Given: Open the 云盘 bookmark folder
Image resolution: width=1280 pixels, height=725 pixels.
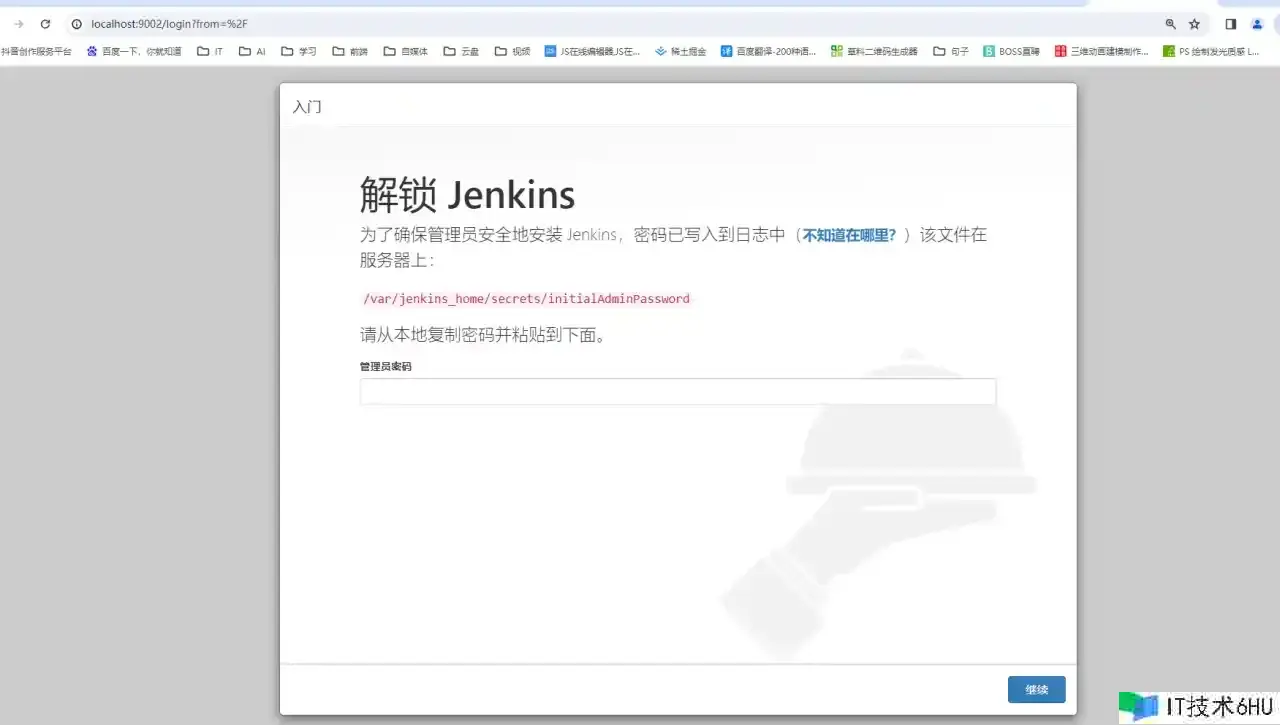Looking at the screenshot, I should coord(461,51).
